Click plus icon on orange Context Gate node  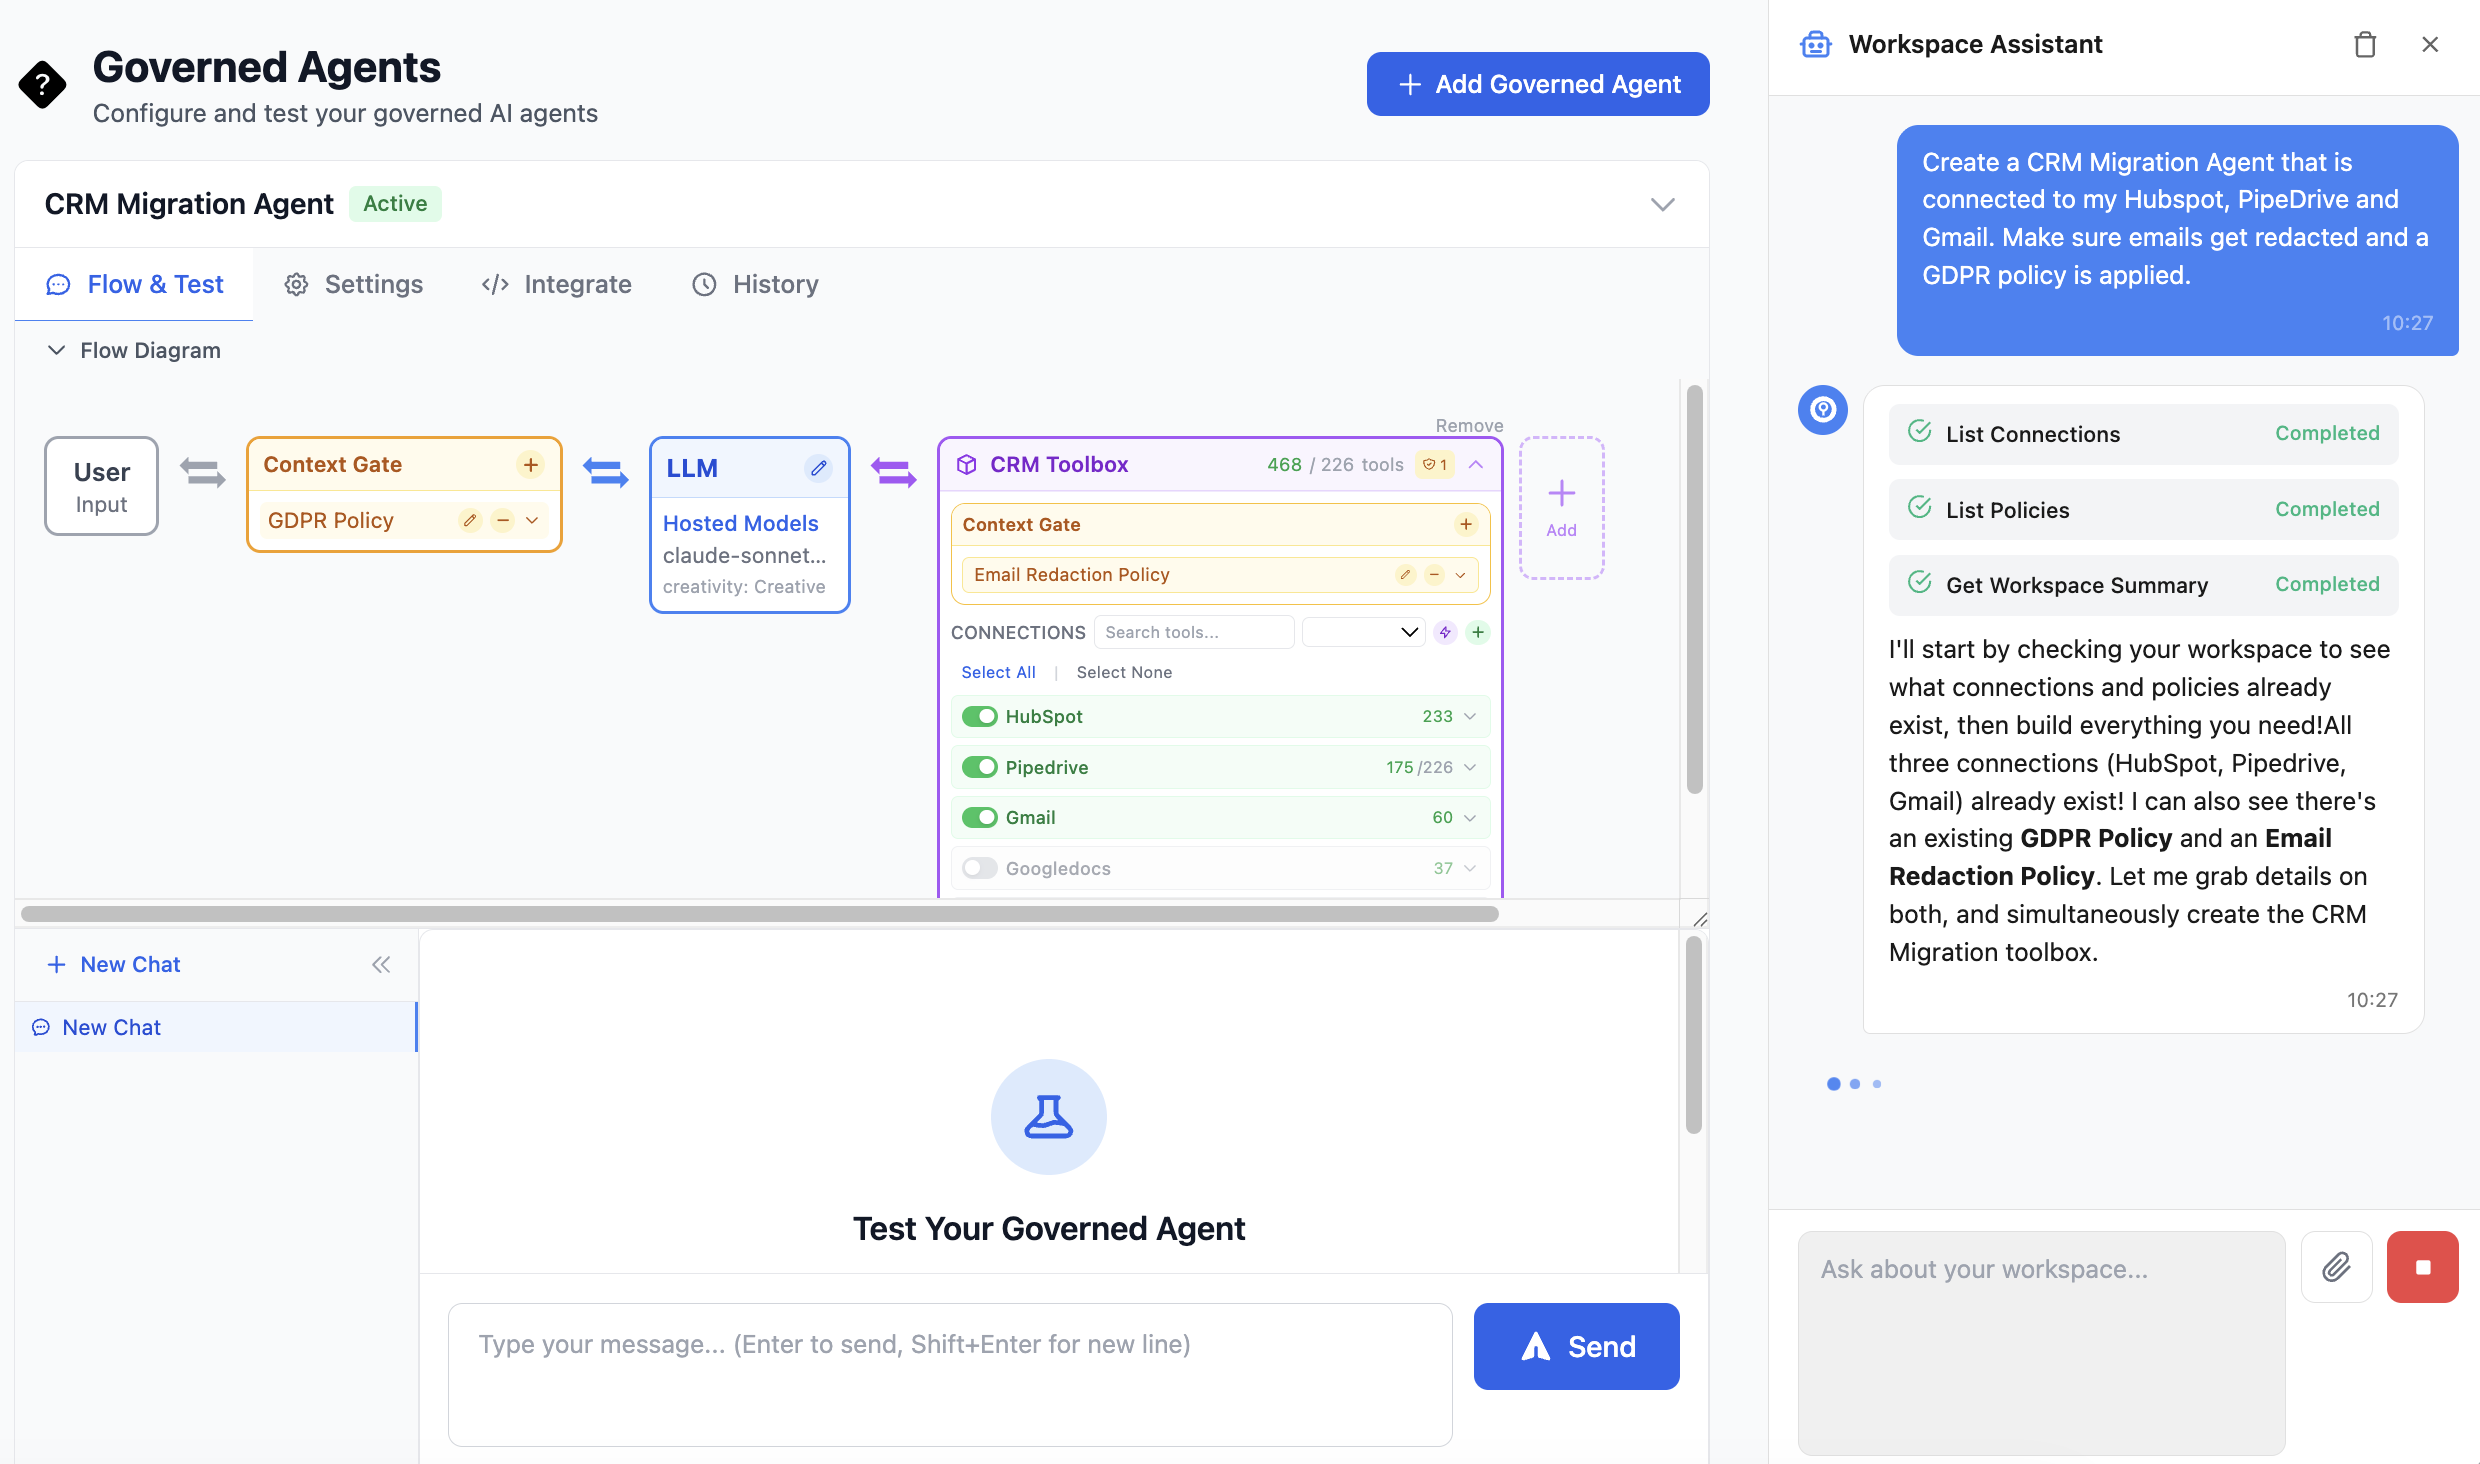tap(530, 465)
